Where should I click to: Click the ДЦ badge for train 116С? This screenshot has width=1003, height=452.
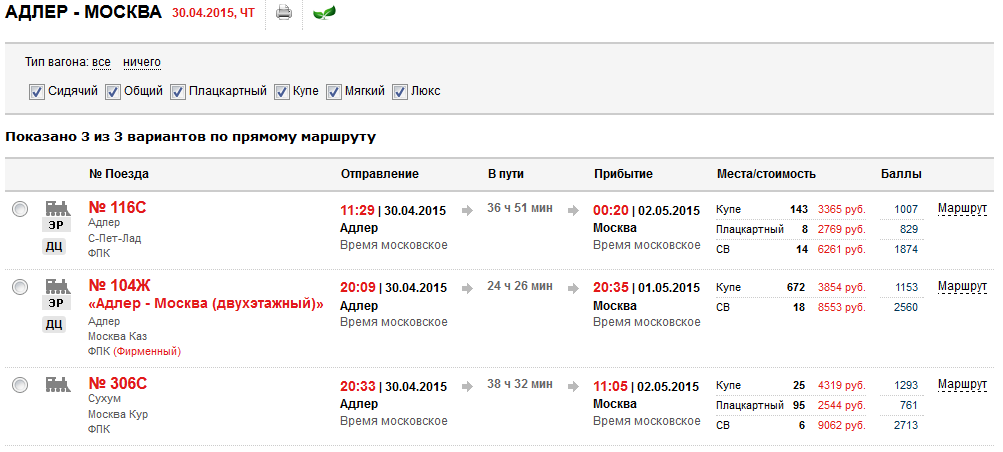[x=58, y=246]
